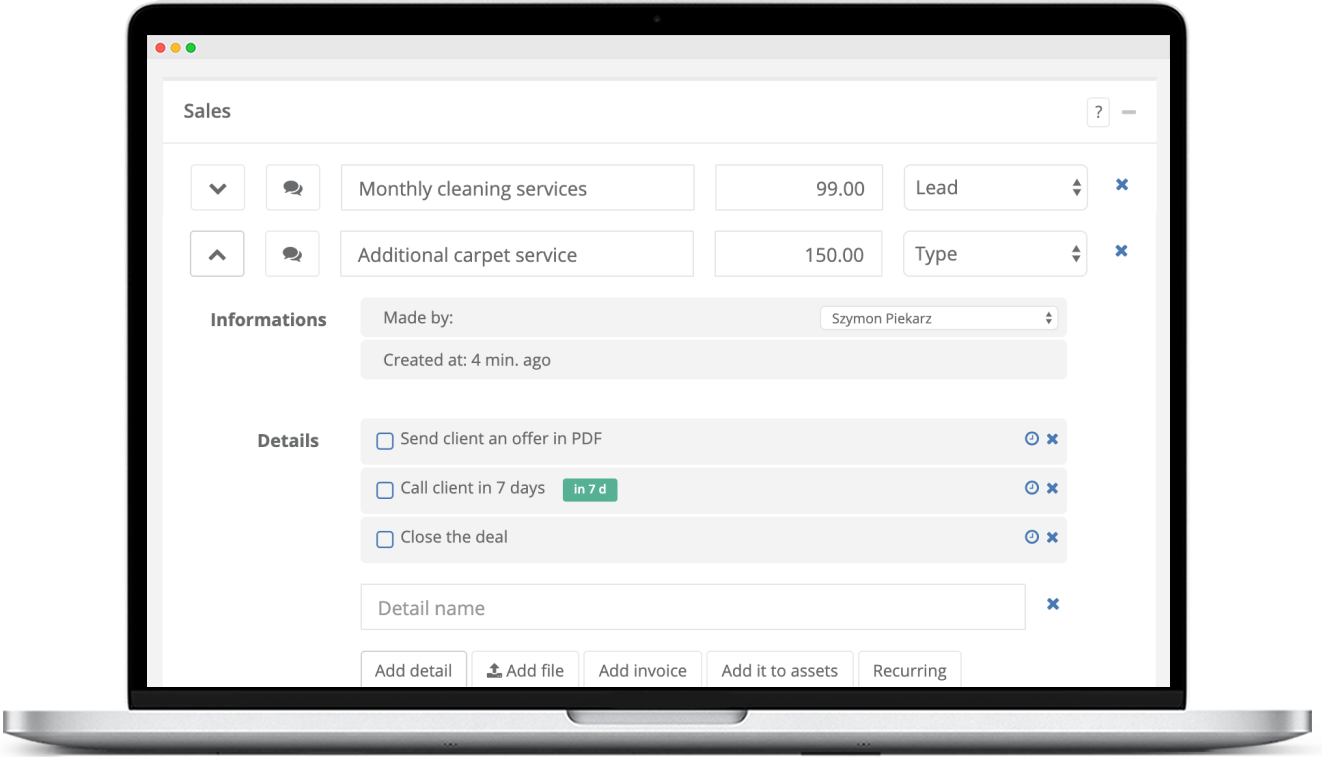This screenshot has height=757, width=1322.
Task: Click the green in 7 d badge
Action: [590, 490]
